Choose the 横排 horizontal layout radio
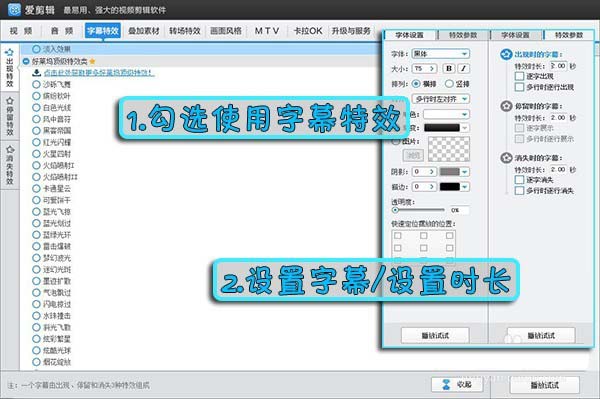600x399 pixels. click(x=416, y=83)
